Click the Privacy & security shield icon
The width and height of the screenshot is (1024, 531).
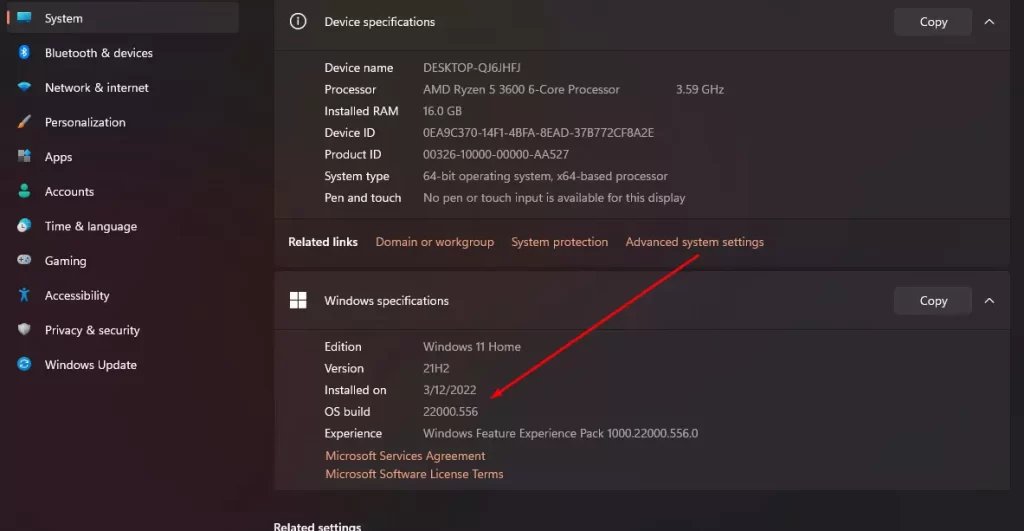(24, 329)
